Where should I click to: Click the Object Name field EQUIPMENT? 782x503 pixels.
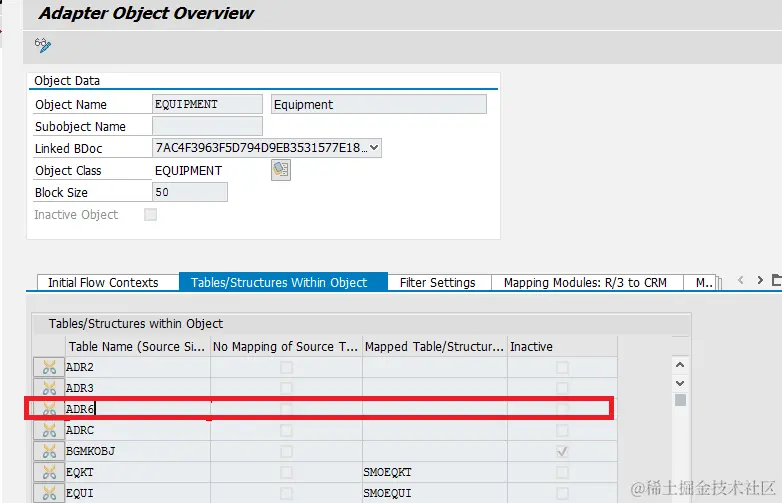tap(207, 104)
